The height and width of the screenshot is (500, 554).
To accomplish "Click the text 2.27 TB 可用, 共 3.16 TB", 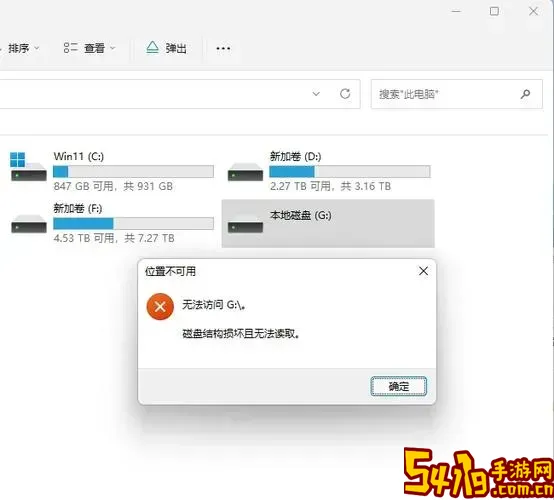I will point(330,186).
